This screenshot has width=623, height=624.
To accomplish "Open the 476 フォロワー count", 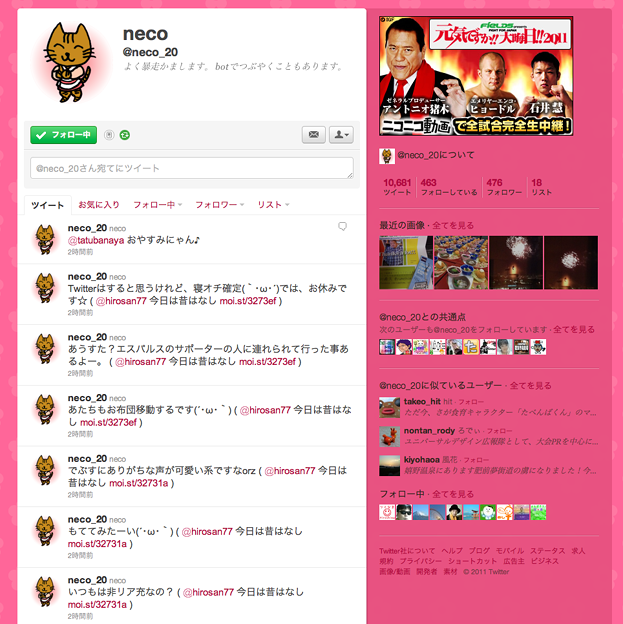I will [x=504, y=187].
